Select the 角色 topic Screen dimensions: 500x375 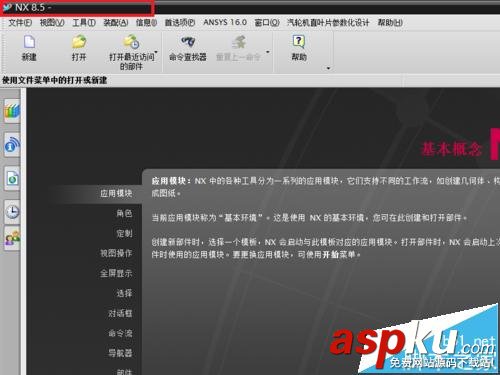pos(124,213)
